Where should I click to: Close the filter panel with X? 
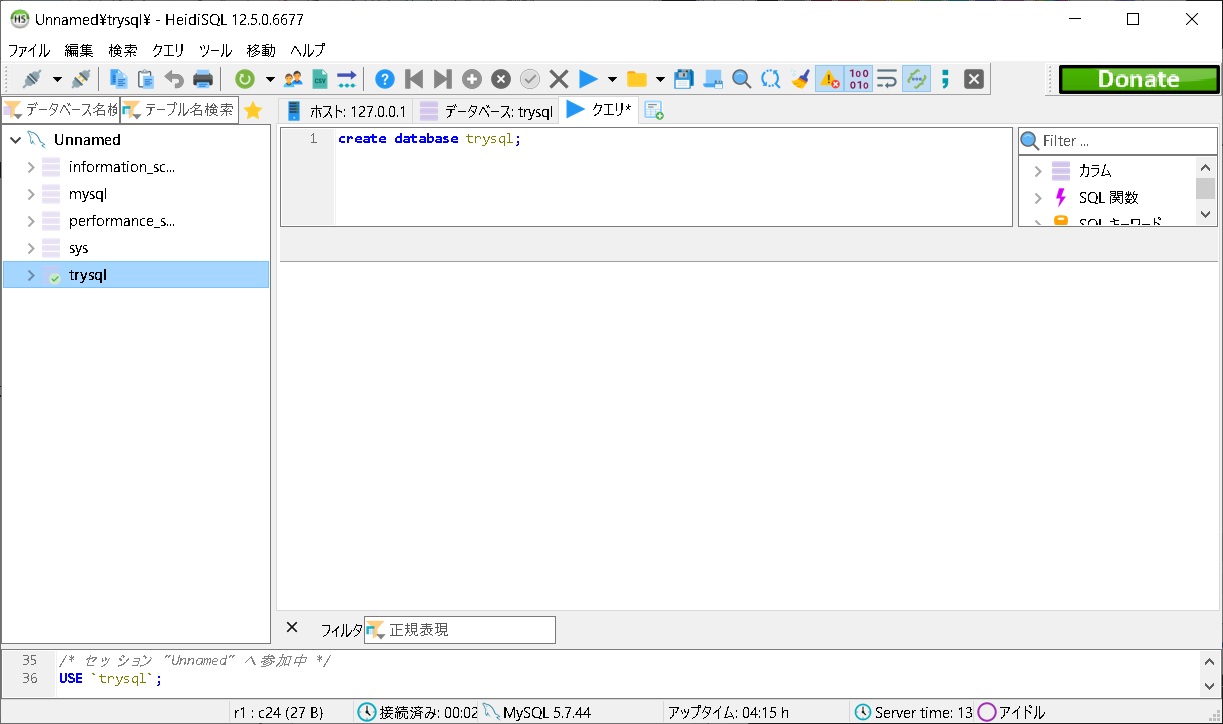[292, 628]
